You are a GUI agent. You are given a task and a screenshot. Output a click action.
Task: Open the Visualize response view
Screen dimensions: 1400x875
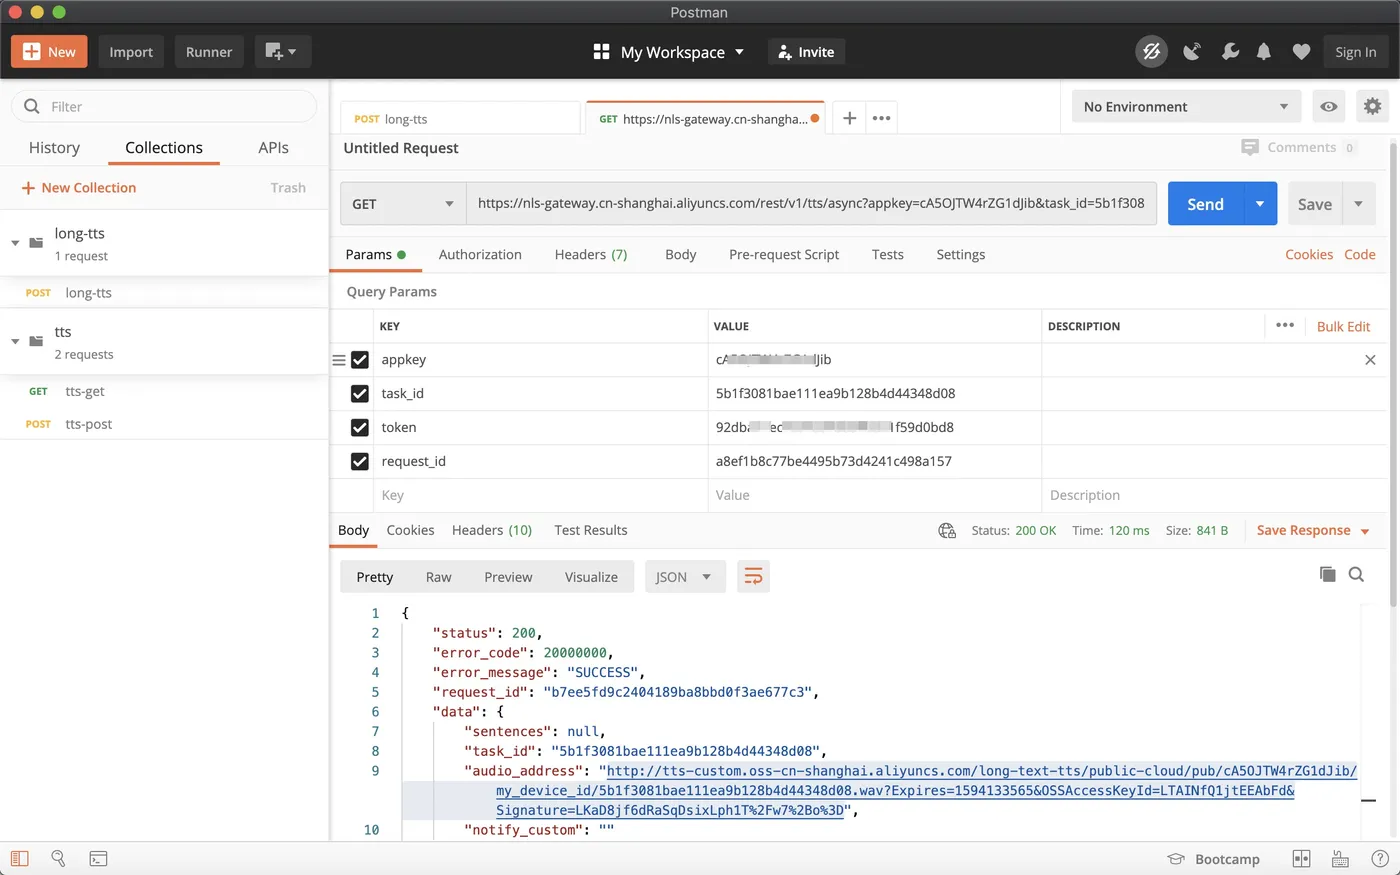591,577
